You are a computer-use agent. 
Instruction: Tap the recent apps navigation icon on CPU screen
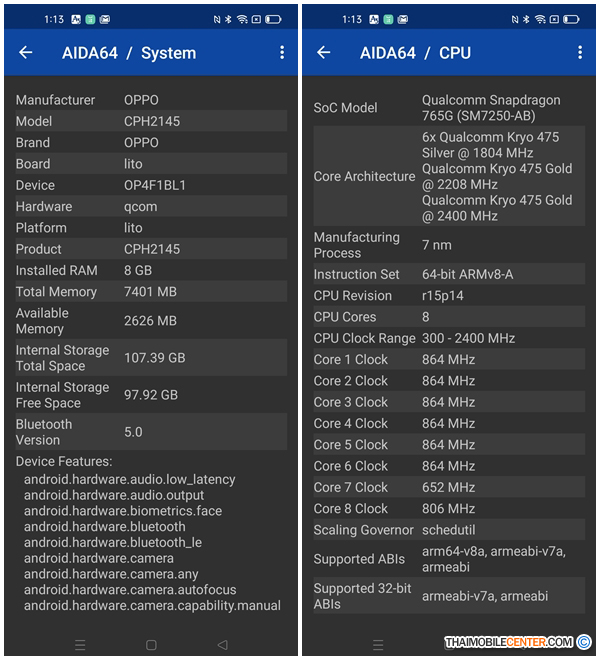tap(378, 644)
